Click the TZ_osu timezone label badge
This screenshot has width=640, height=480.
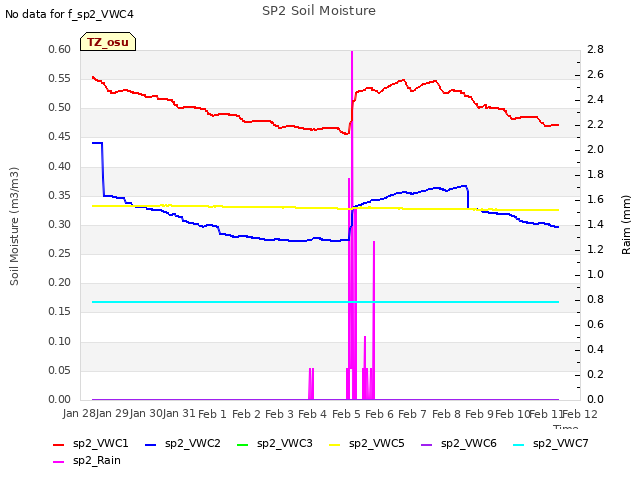coord(108,42)
